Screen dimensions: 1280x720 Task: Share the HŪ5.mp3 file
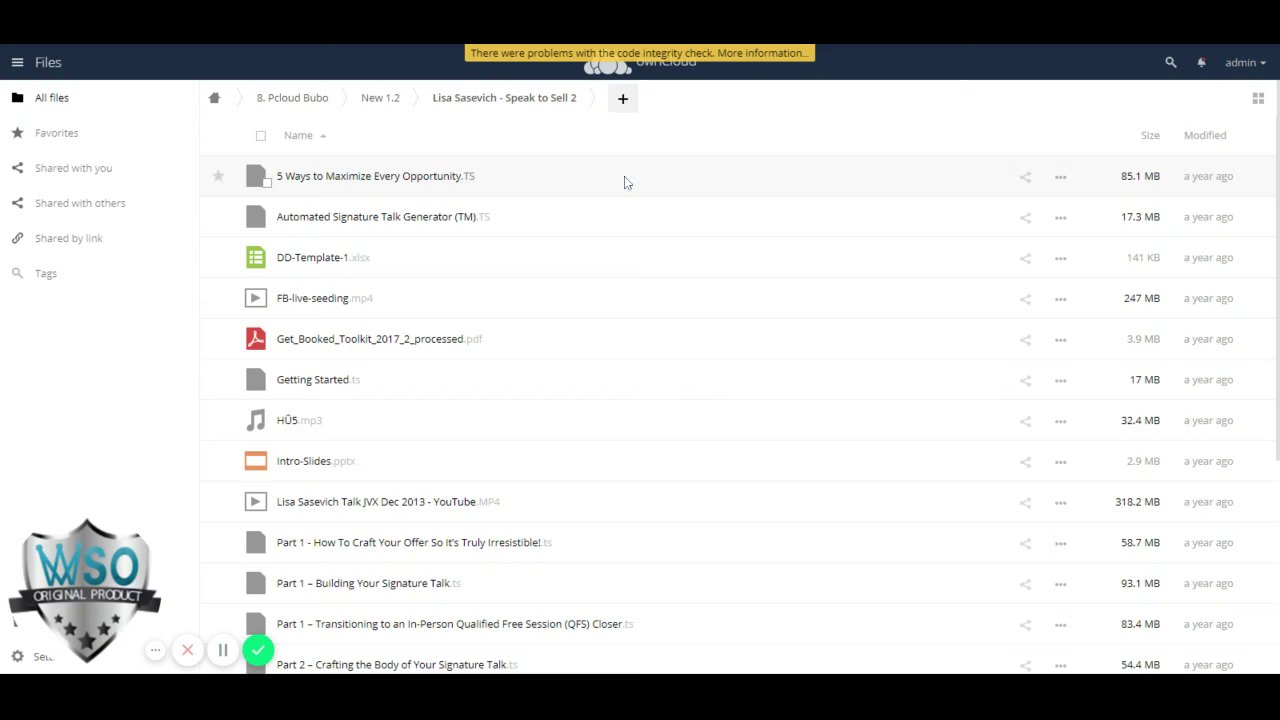pyautogui.click(x=1025, y=421)
